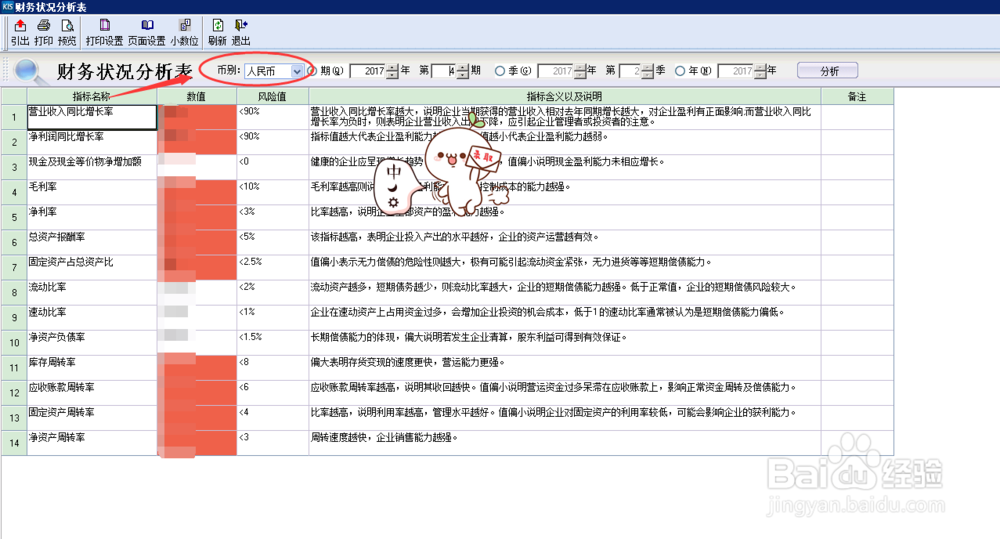The image size is (1000, 539).
Task: Select the 年 year radio button
Action: click(680, 71)
